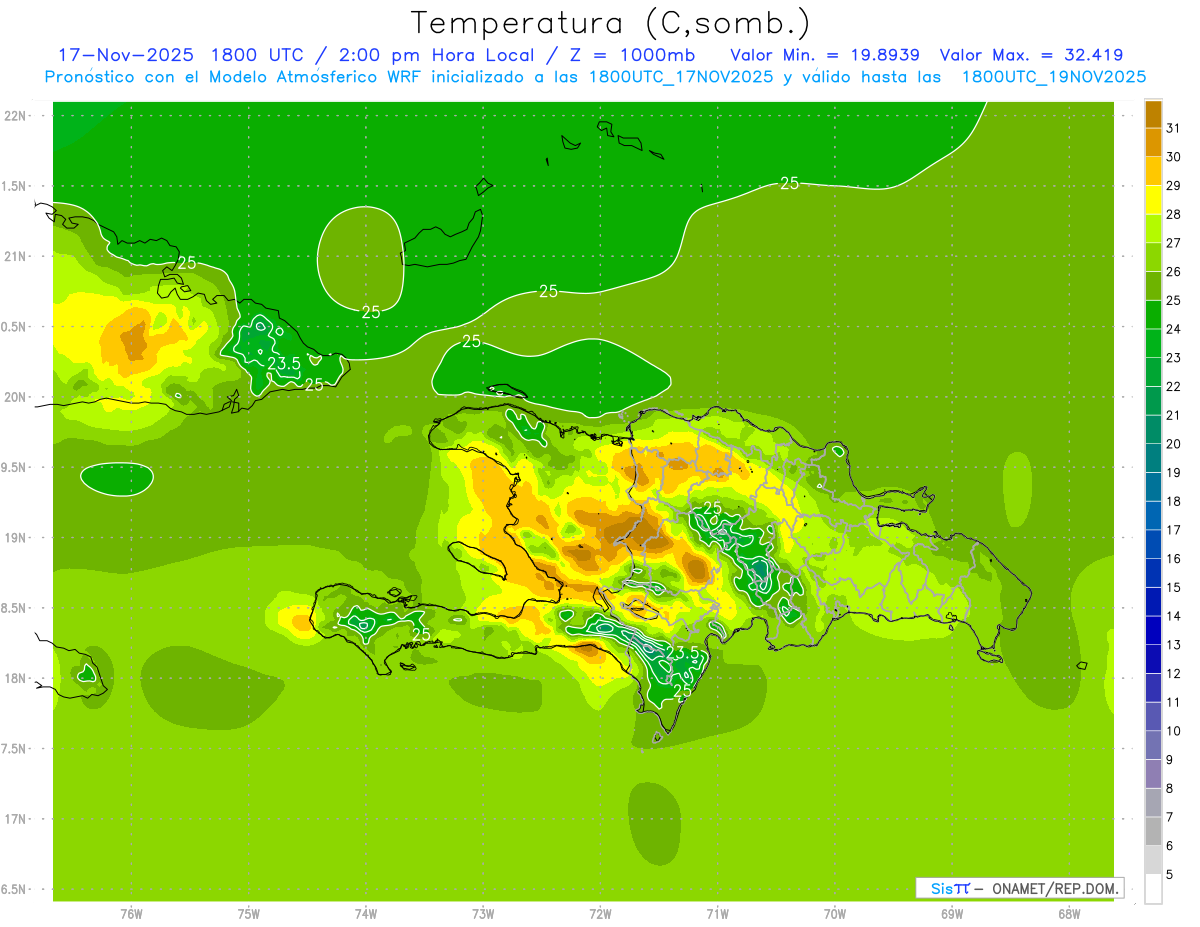Select legend color swatch between 24 and 25

coord(1153,314)
